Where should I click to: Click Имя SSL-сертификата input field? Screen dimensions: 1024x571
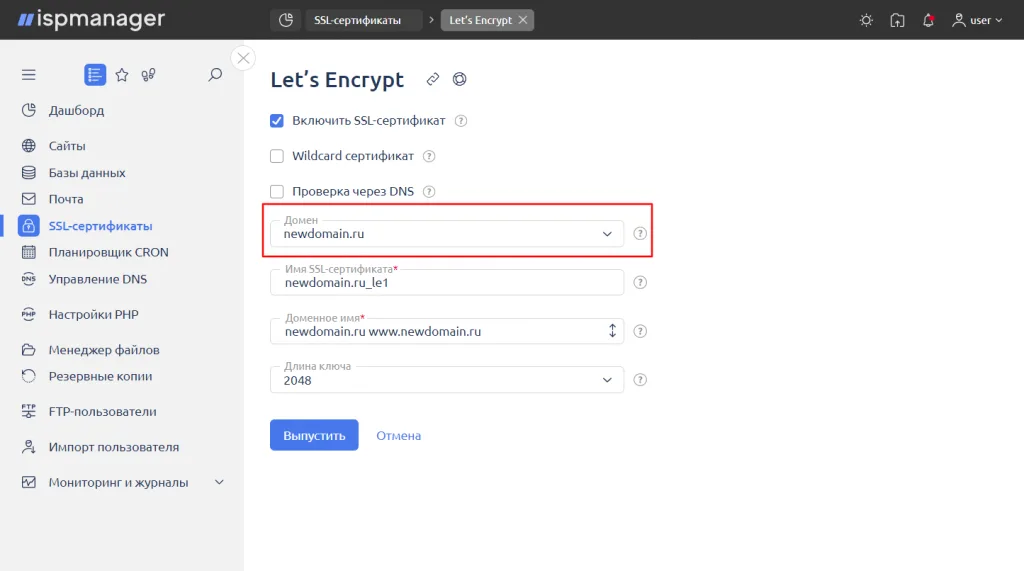(x=447, y=282)
